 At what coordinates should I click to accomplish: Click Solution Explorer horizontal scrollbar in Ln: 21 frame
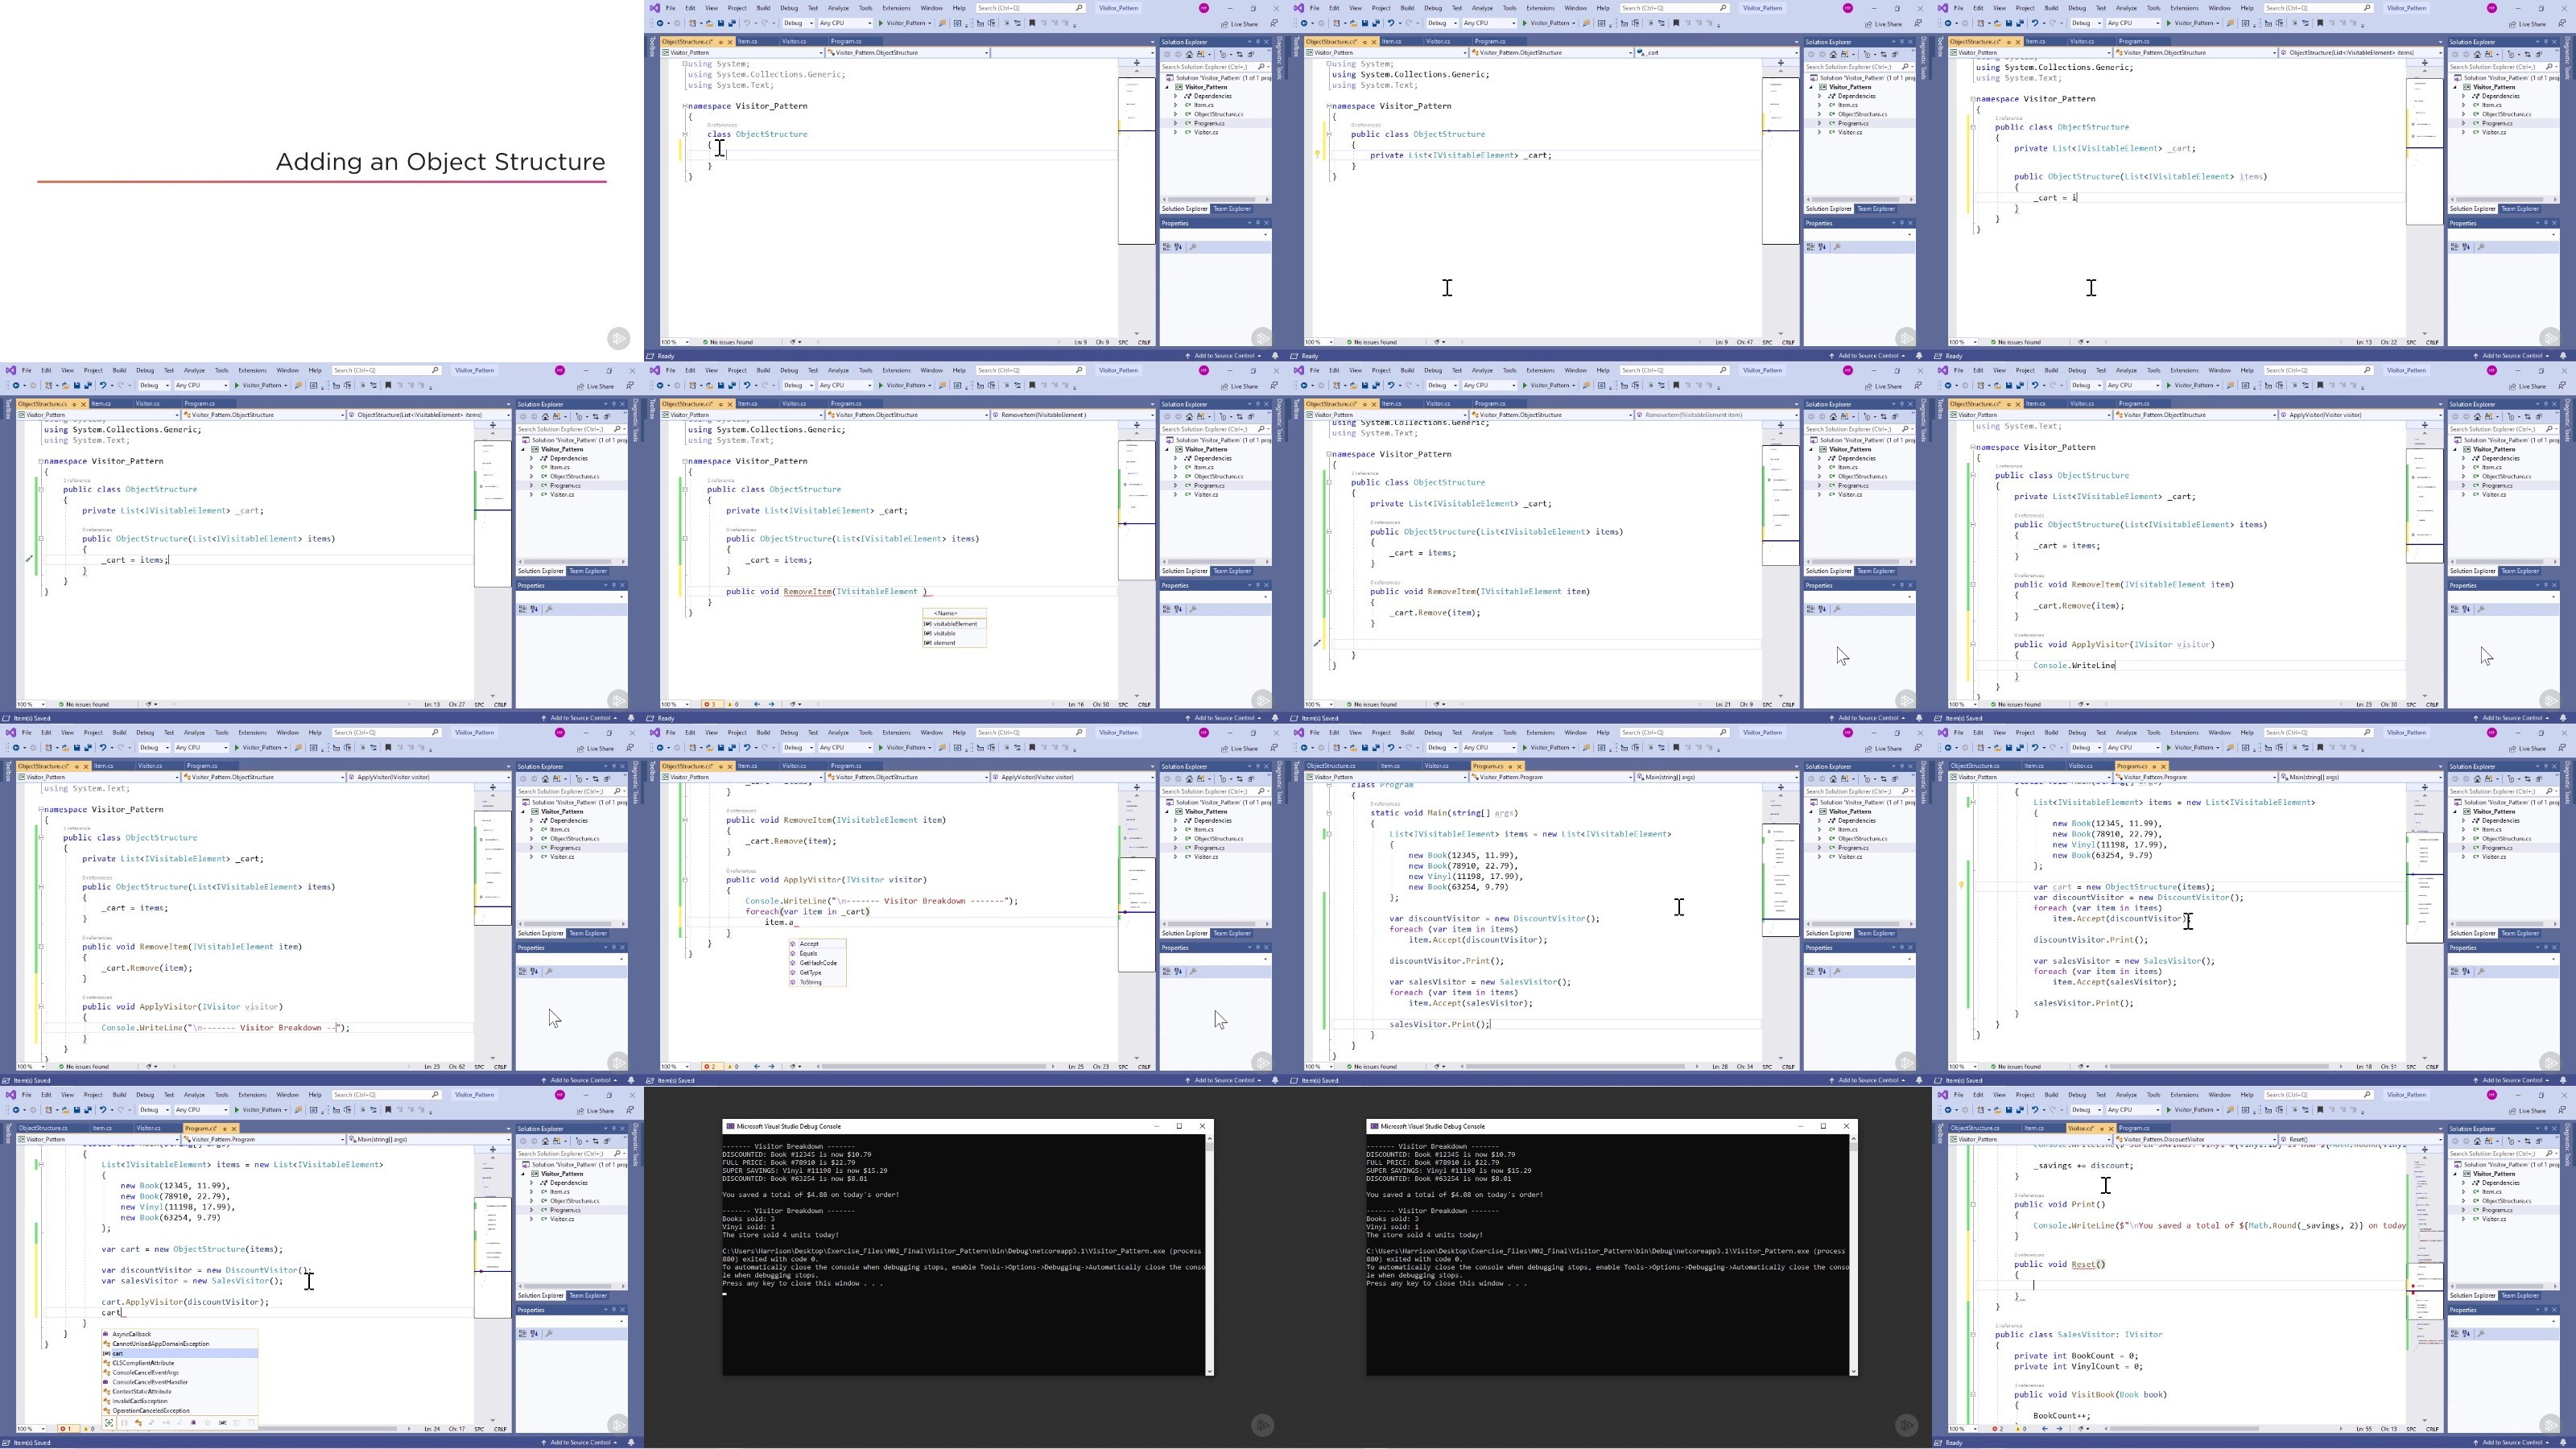1861,562
